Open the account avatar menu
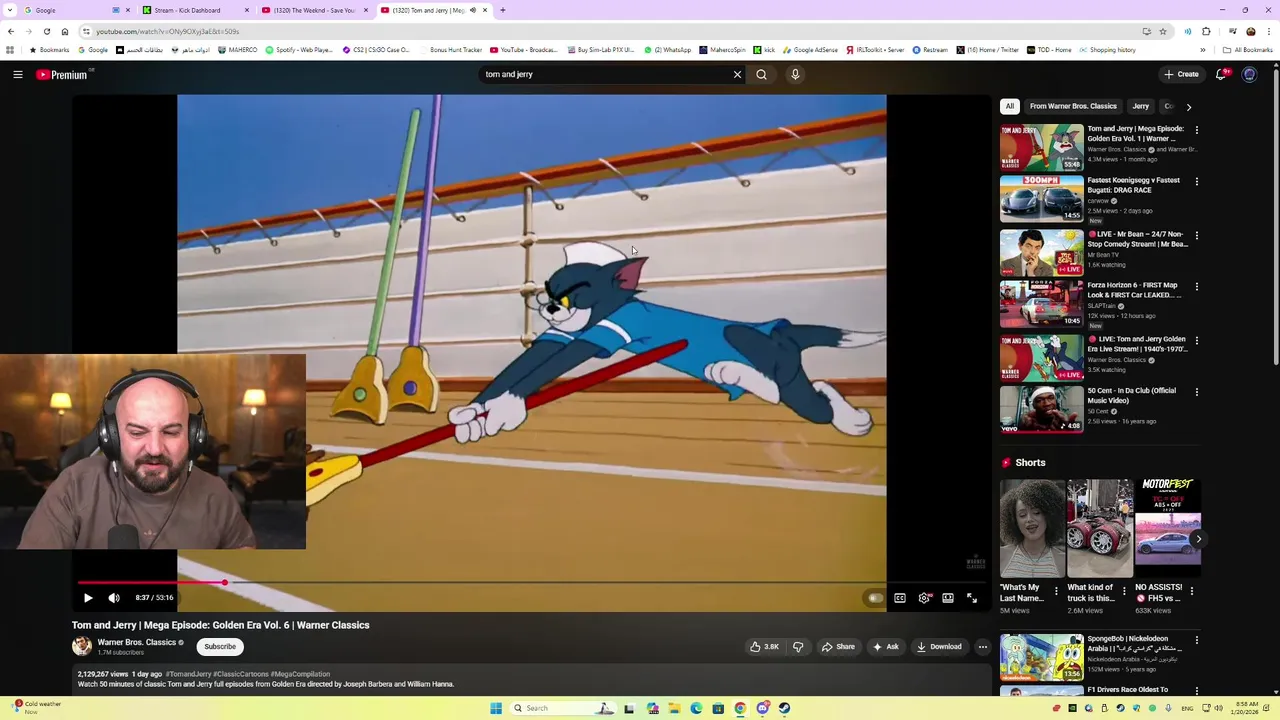 click(1249, 74)
